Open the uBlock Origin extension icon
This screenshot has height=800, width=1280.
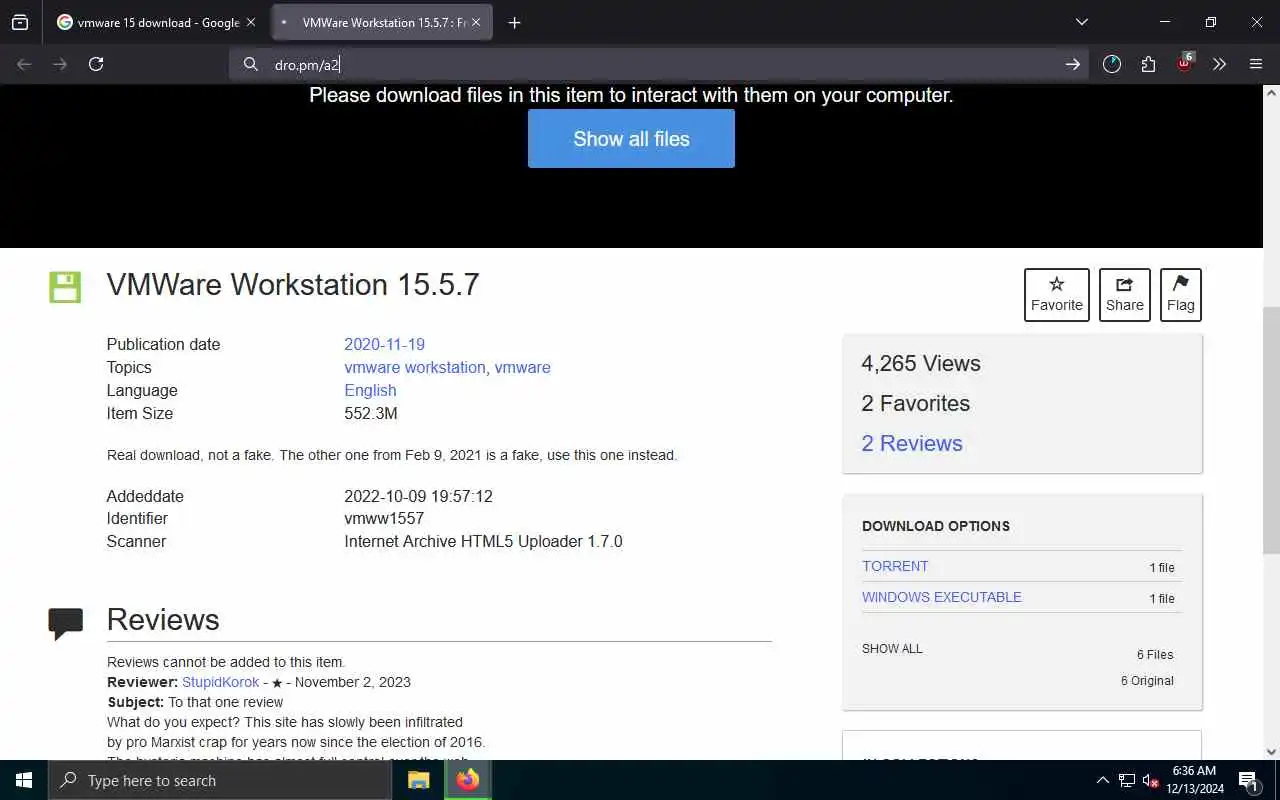pos(1184,64)
